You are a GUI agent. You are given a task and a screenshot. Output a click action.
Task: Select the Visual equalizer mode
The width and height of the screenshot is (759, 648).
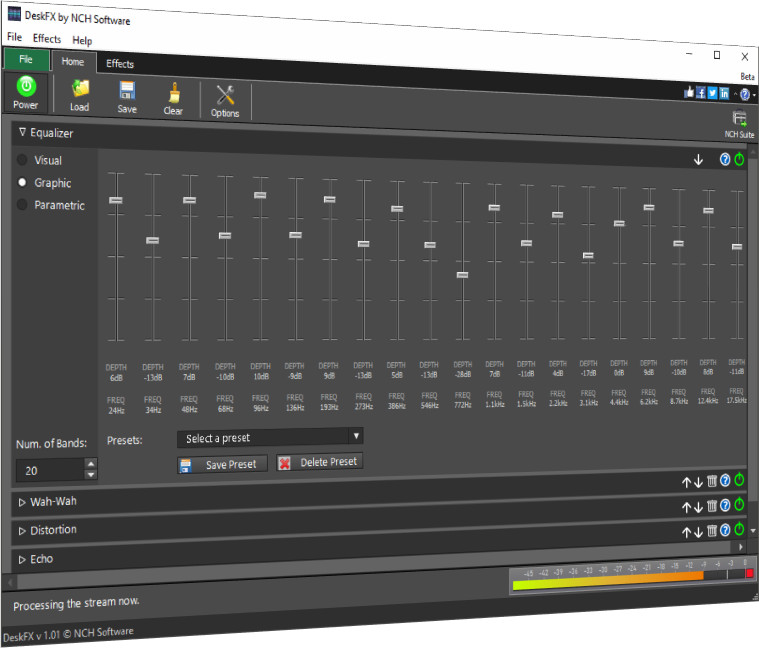(23, 160)
